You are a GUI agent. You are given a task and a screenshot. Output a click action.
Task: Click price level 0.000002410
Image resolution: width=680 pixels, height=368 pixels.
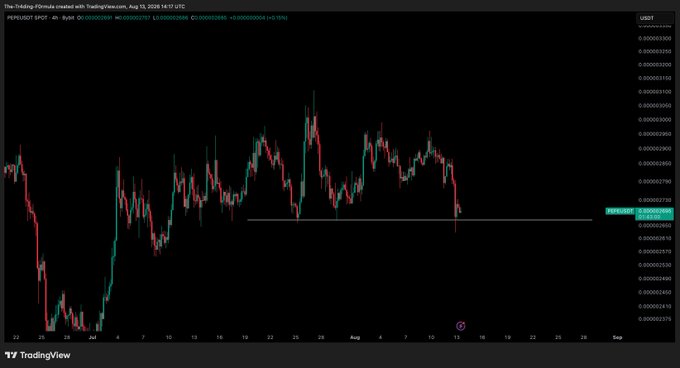point(655,306)
